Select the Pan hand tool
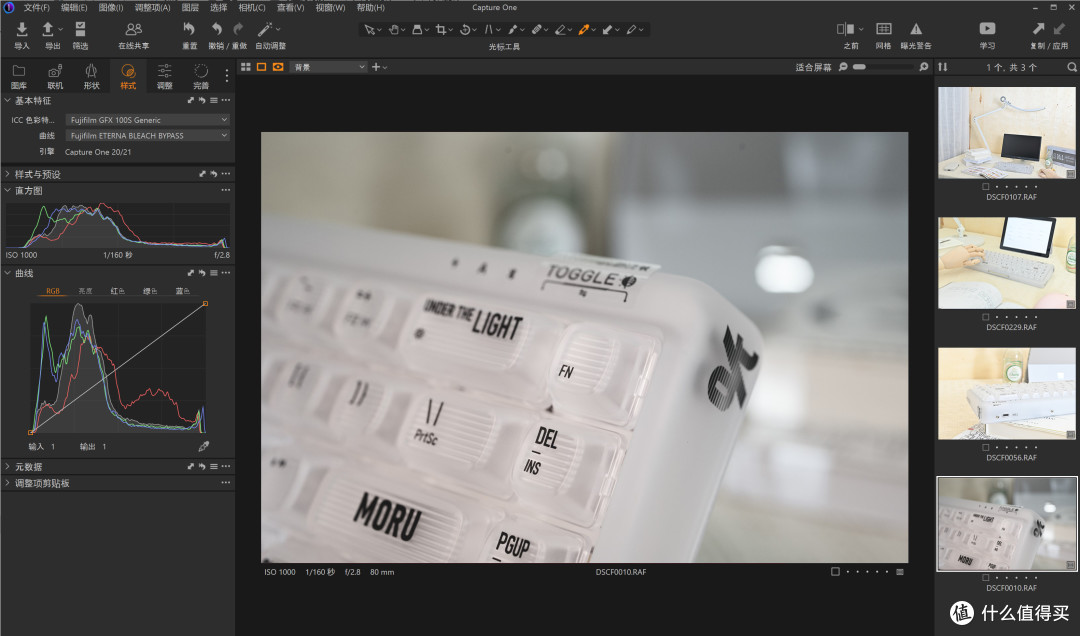The width and height of the screenshot is (1080, 636). tap(394, 30)
